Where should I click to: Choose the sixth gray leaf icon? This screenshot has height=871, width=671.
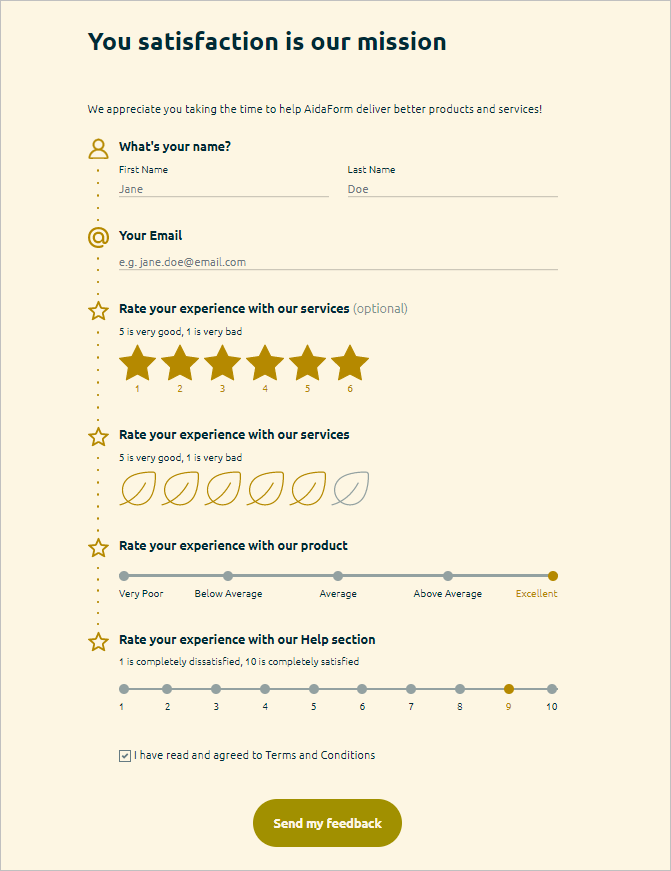pyautogui.click(x=350, y=489)
